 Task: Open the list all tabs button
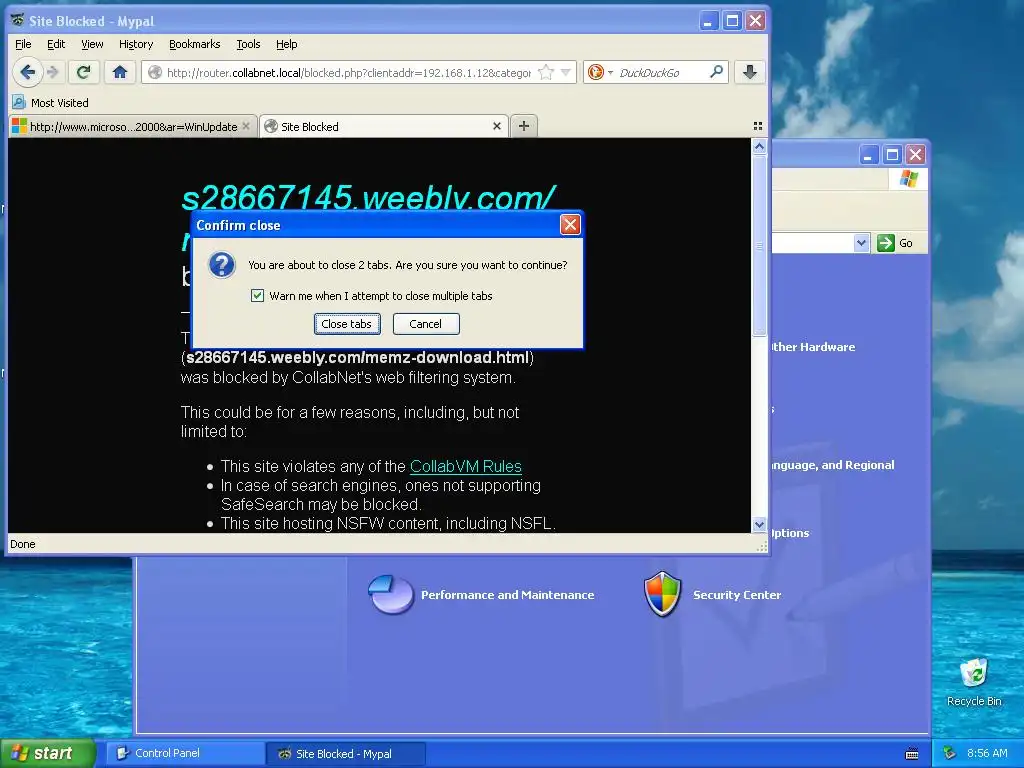pos(758,126)
